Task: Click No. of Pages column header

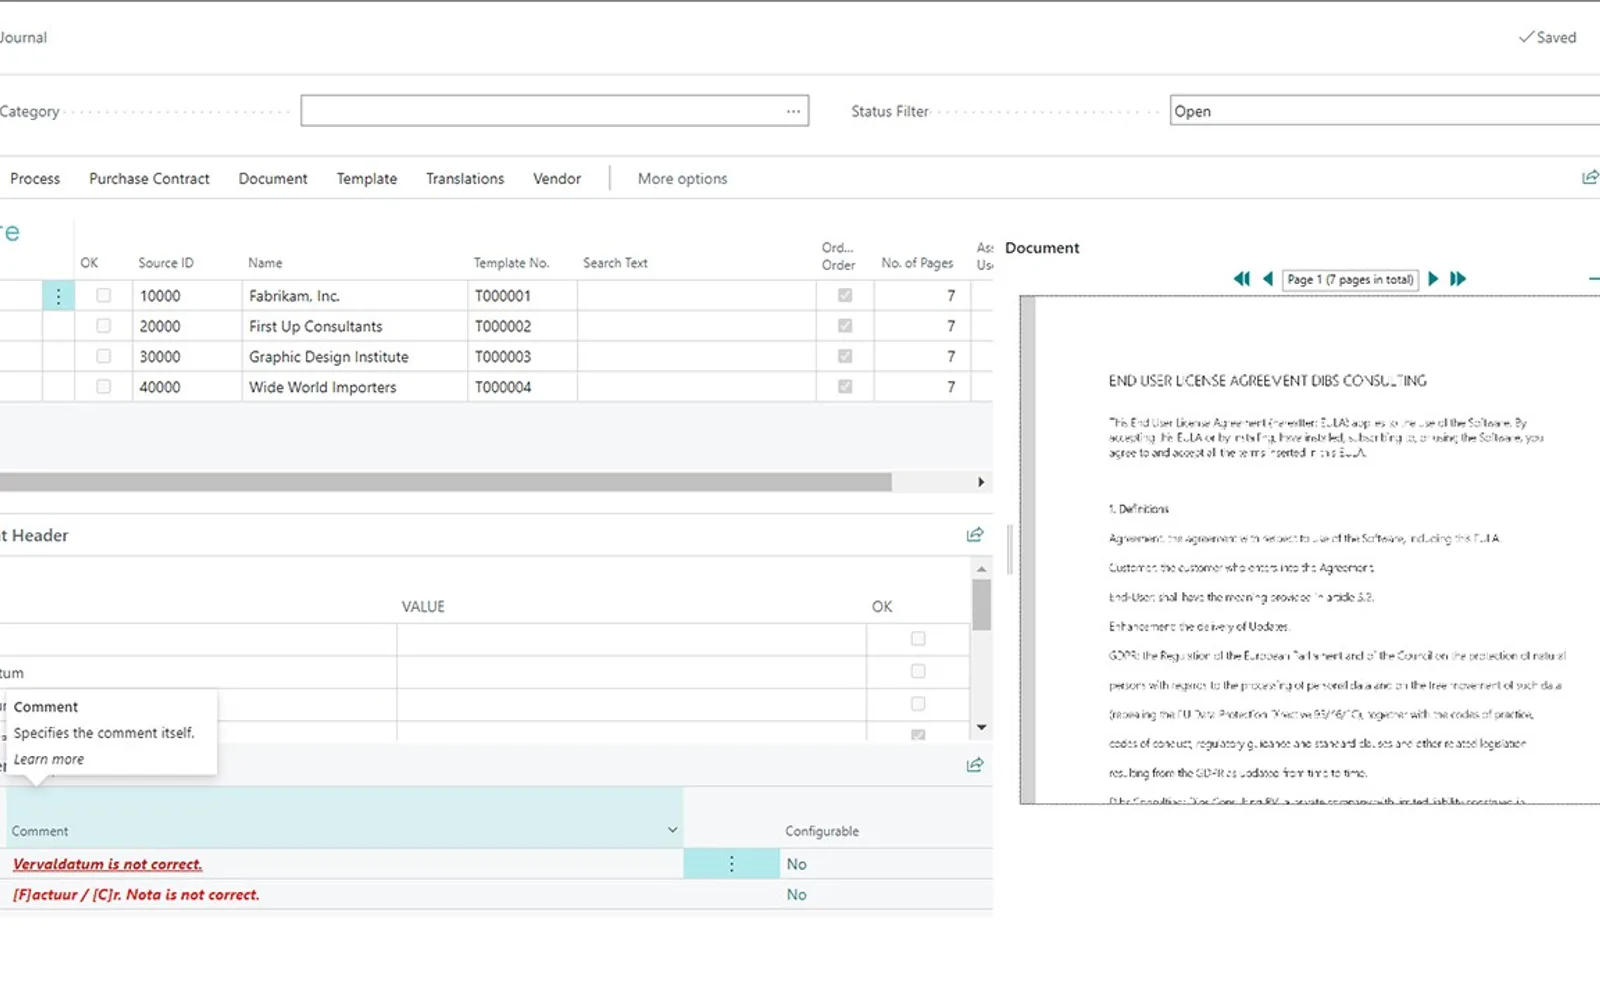Action: [917, 263]
